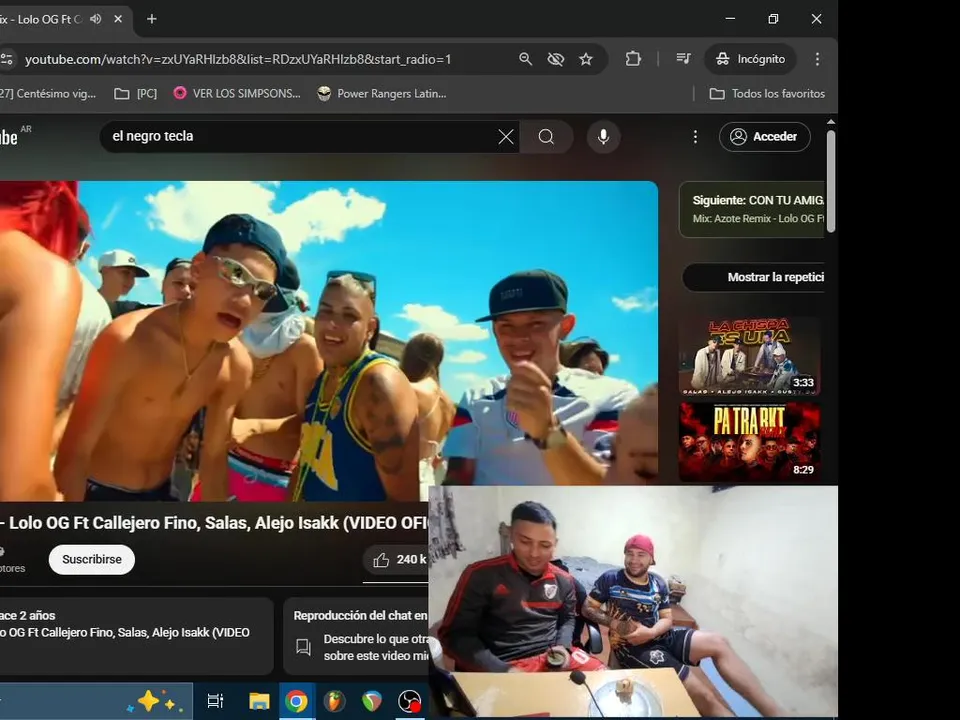Open the VER LOS SIMPSONS bookmark

pos(238,94)
